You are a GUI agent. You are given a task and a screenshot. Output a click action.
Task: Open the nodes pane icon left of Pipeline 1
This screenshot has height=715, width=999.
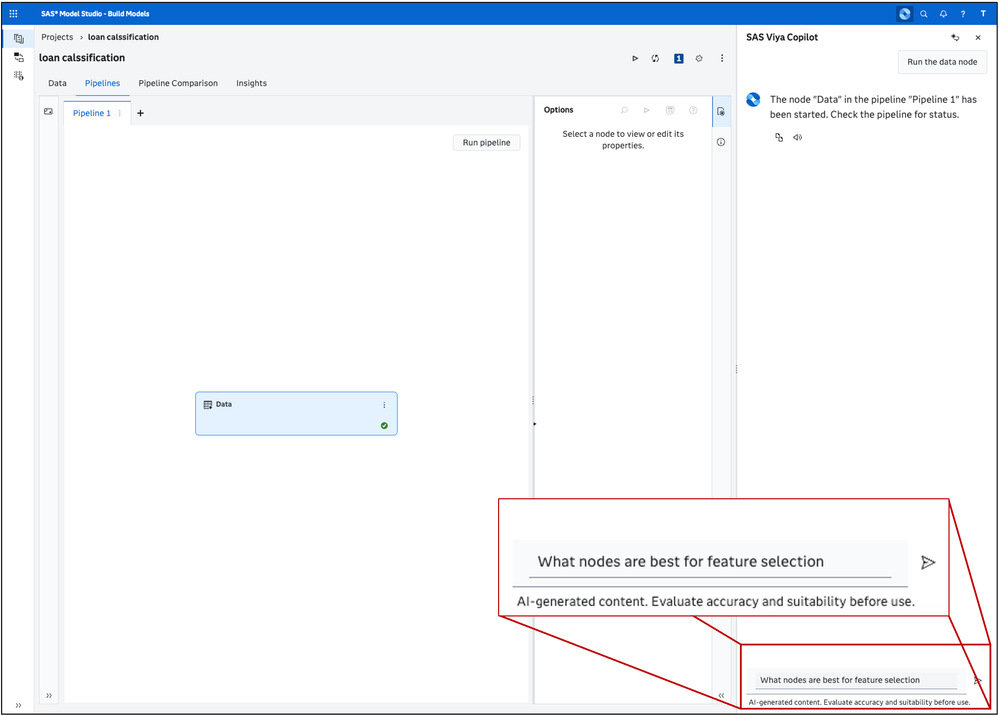[48, 112]
